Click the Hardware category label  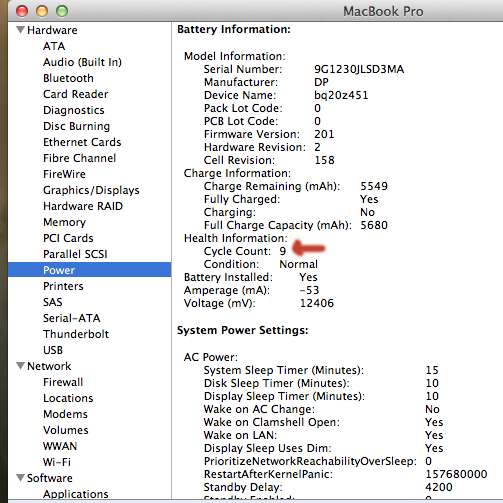click(x=52, y=30)
